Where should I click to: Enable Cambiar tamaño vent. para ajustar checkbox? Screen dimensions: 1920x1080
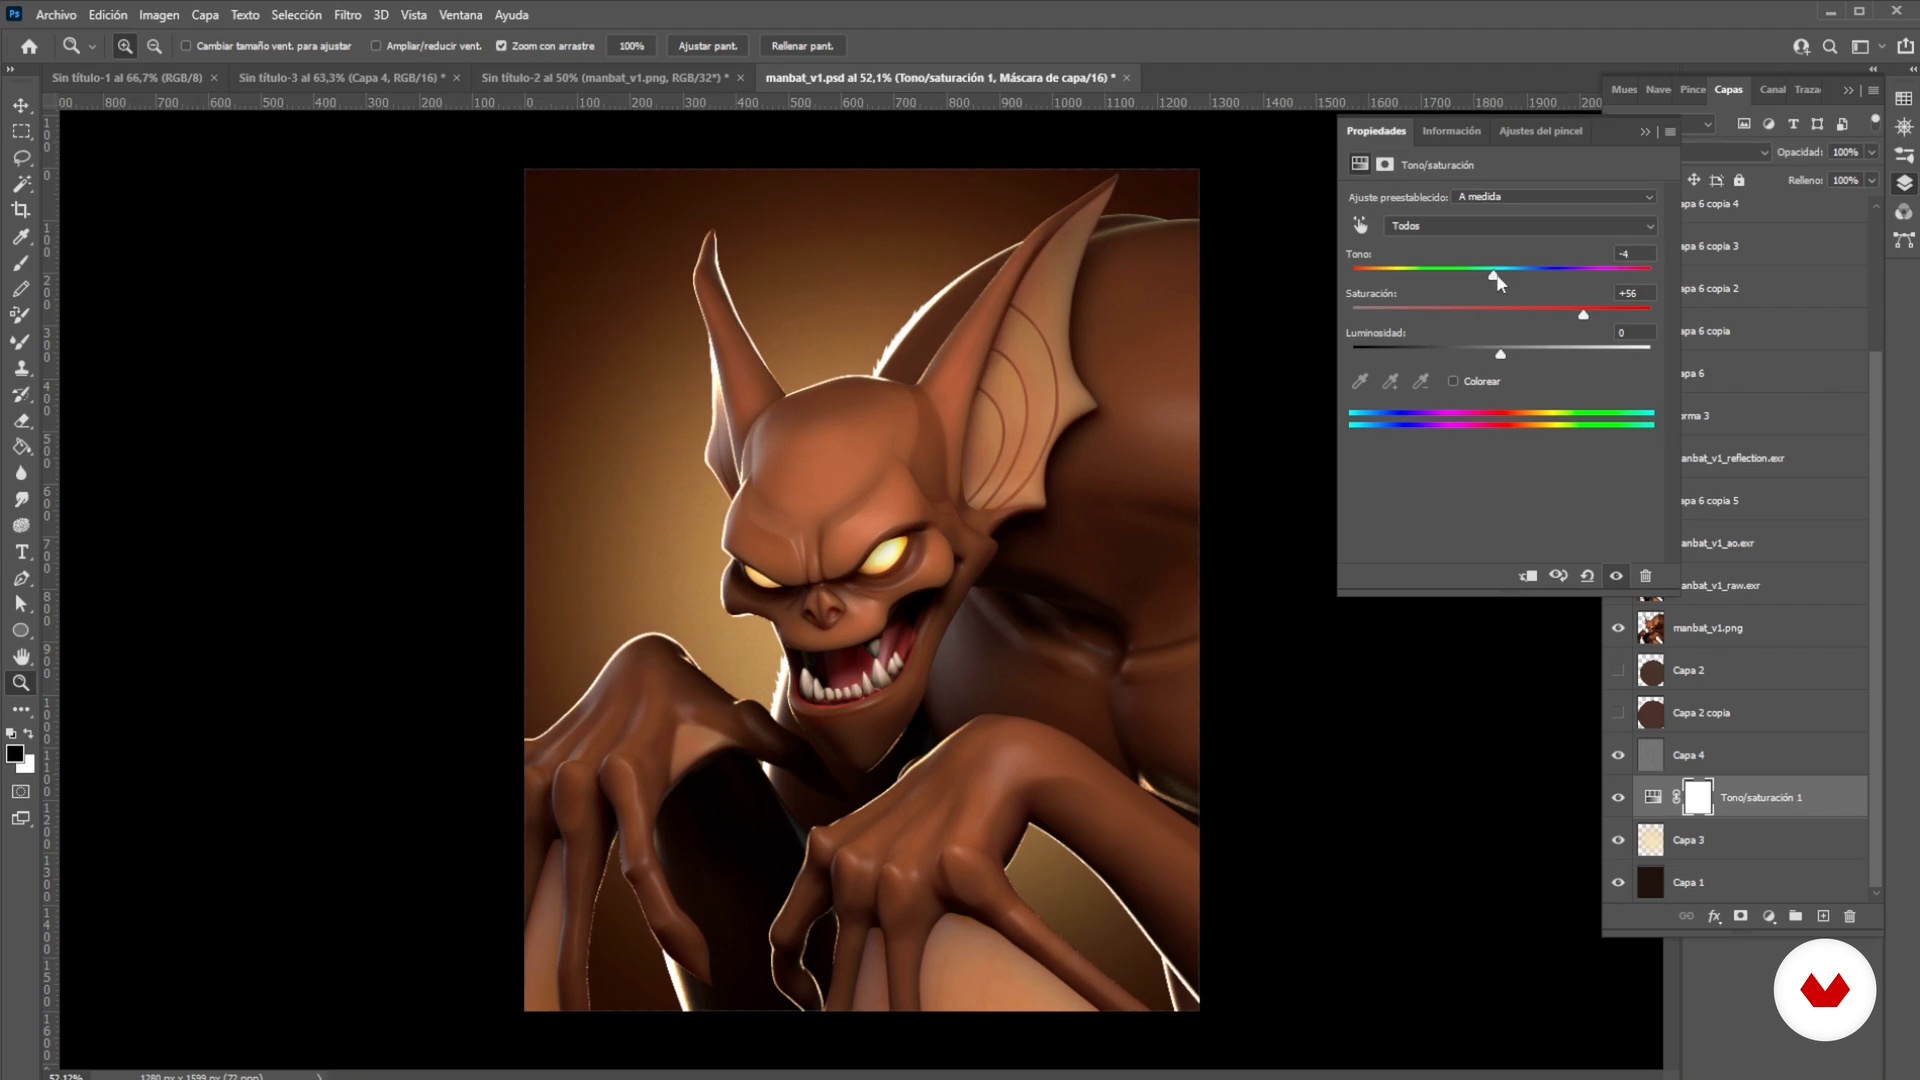(x=186, y=46)
